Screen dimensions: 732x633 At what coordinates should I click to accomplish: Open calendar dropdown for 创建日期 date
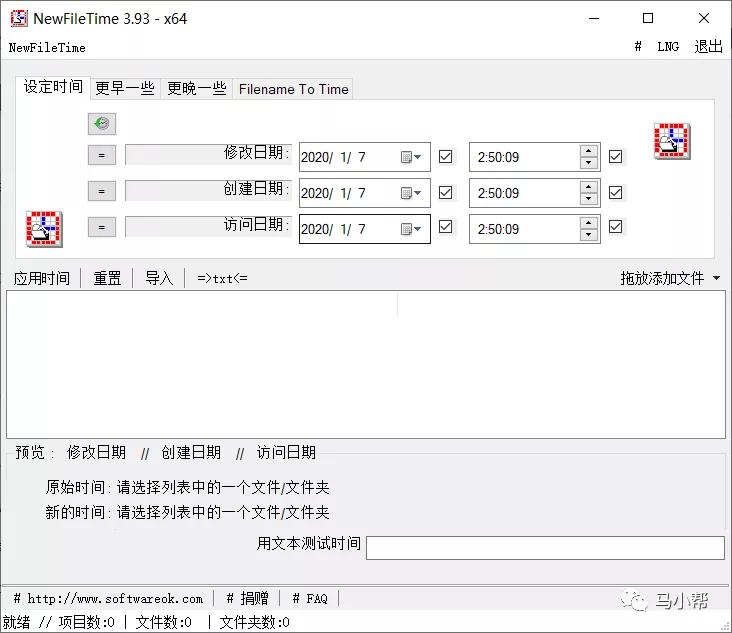tap(411, 193)
